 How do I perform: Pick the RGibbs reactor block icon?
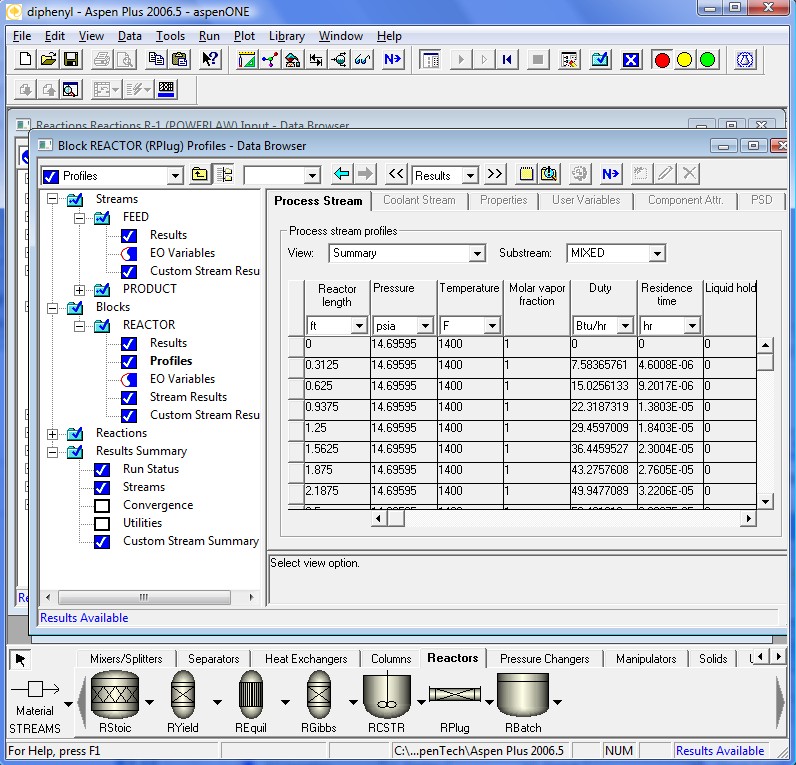[318, 695]
